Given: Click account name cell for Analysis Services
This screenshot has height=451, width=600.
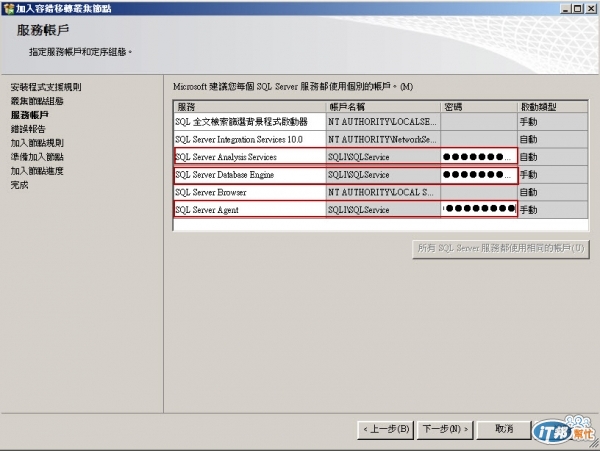Looking at the screenshot, I should point(383,156).
